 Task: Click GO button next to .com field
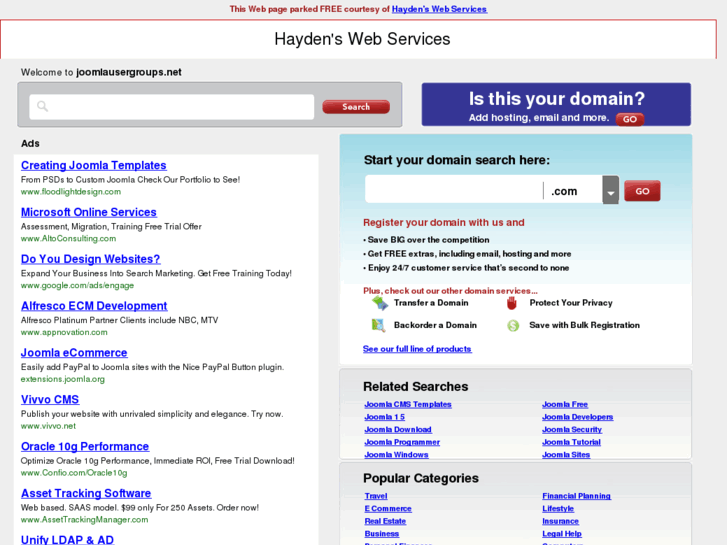point(642,191)
